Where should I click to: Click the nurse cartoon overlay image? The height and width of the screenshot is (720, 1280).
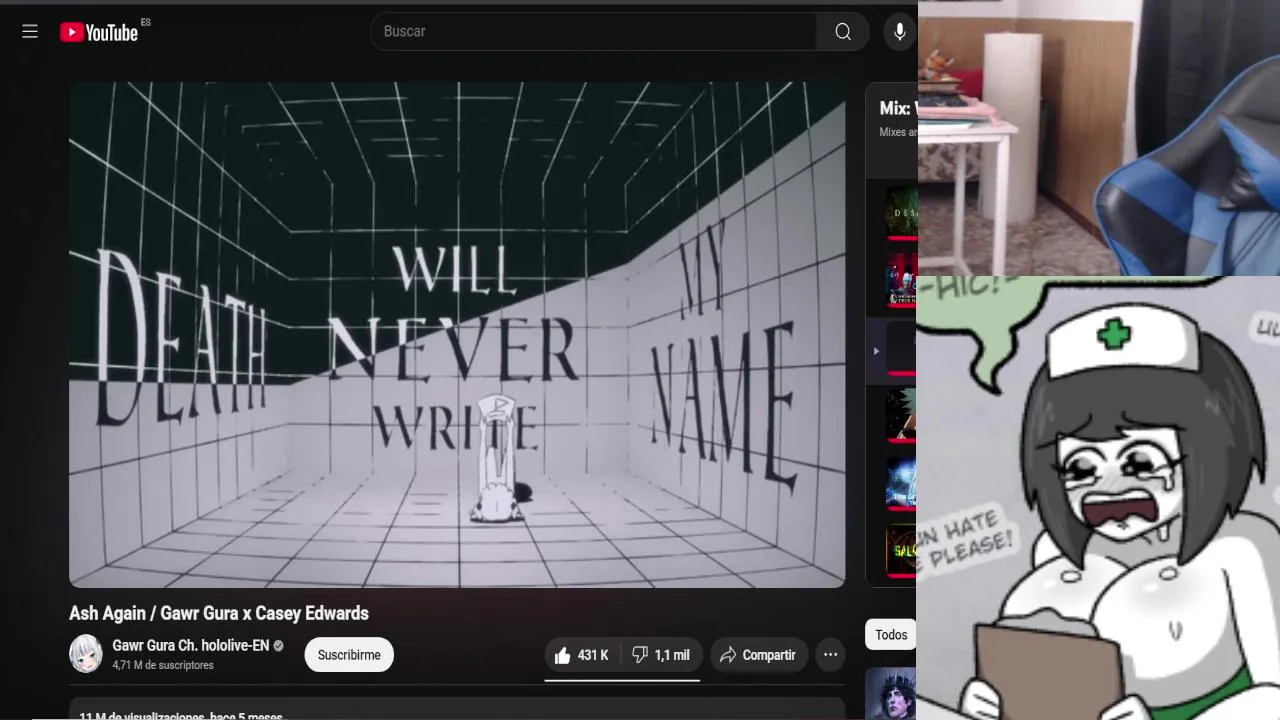[x=1098, y=498]
